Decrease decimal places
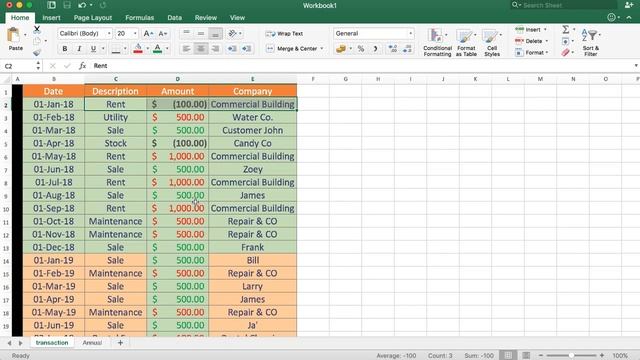Screen dimensions: 640x360 point(407,49)
